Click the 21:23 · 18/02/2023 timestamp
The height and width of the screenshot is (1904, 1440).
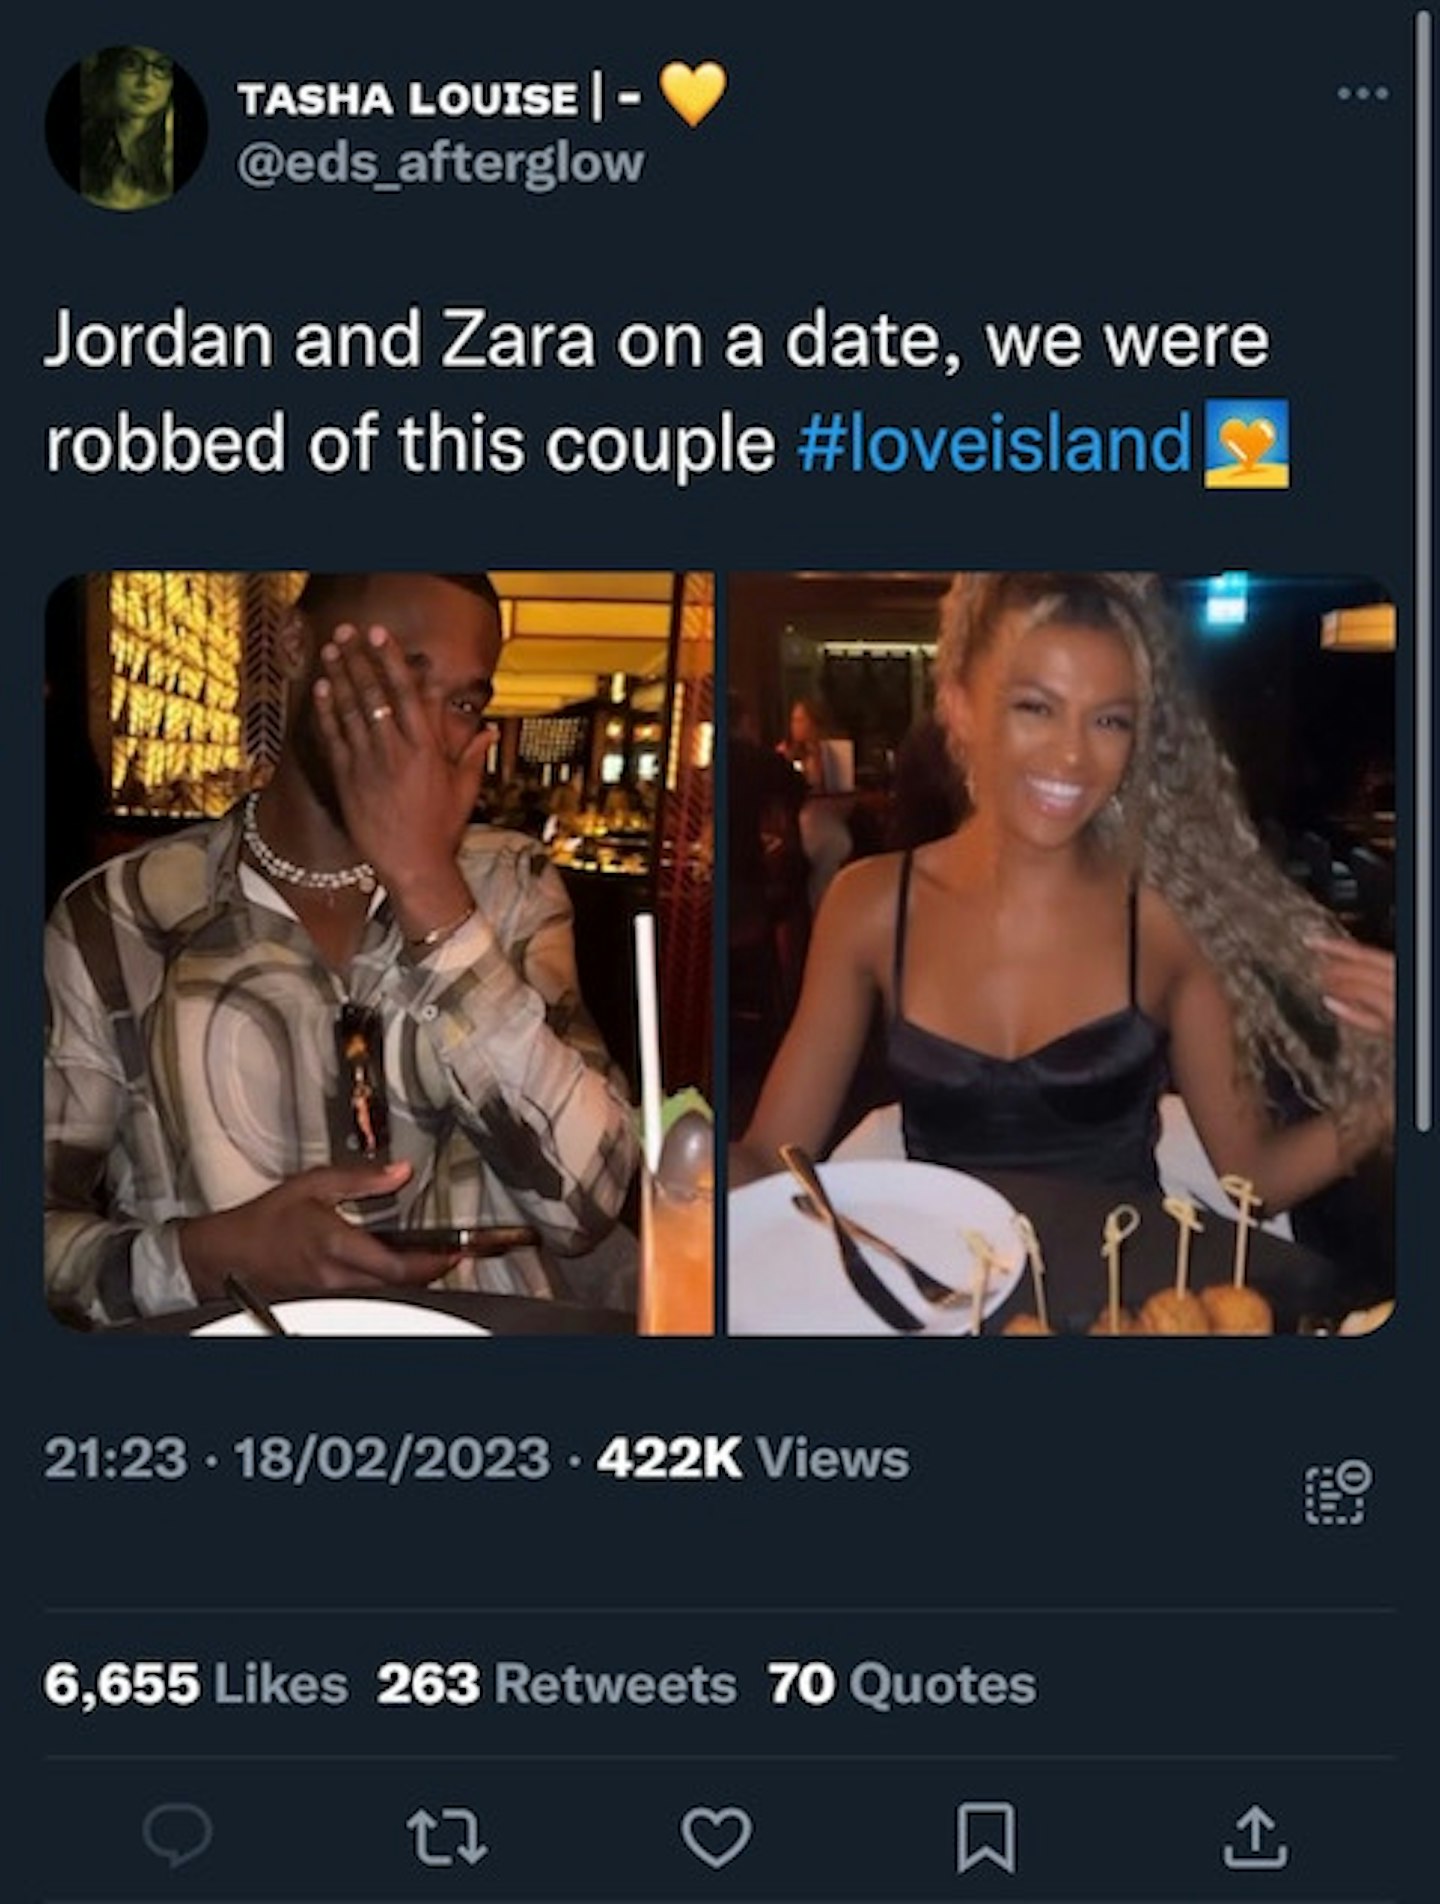297,1458
